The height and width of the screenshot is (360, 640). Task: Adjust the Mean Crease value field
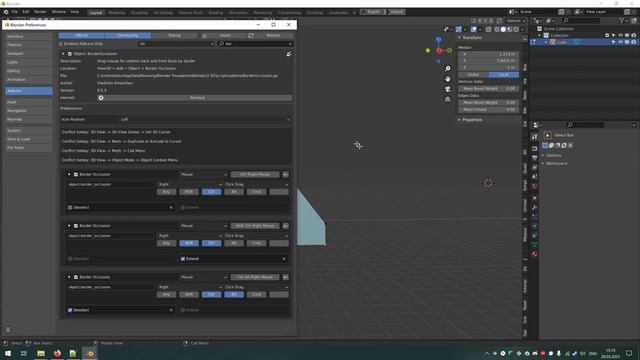click(489, 110)
